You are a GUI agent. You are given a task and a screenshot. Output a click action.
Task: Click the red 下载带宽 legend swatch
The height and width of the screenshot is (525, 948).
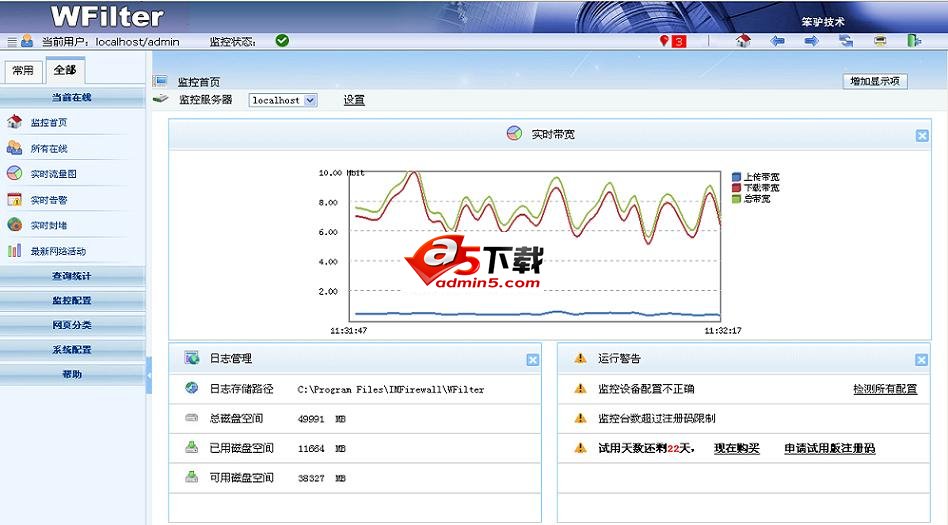(736, 188)
